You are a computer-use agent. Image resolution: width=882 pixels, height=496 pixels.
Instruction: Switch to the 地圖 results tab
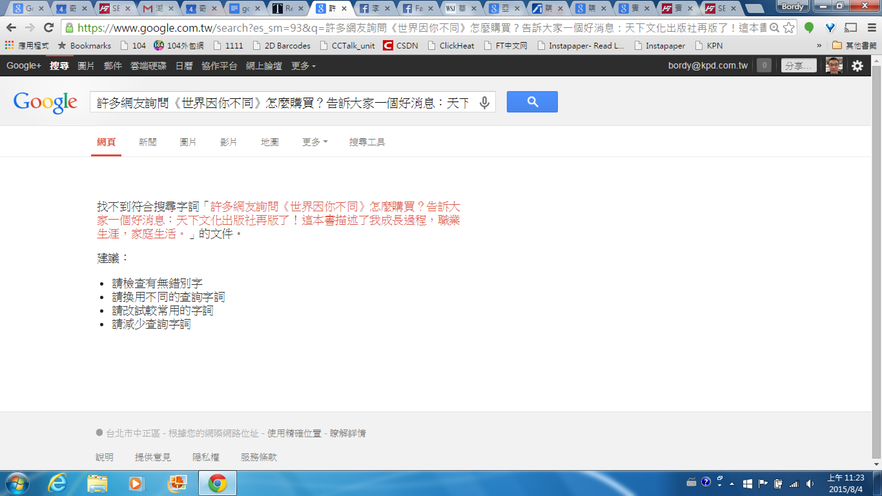[269, 142]
